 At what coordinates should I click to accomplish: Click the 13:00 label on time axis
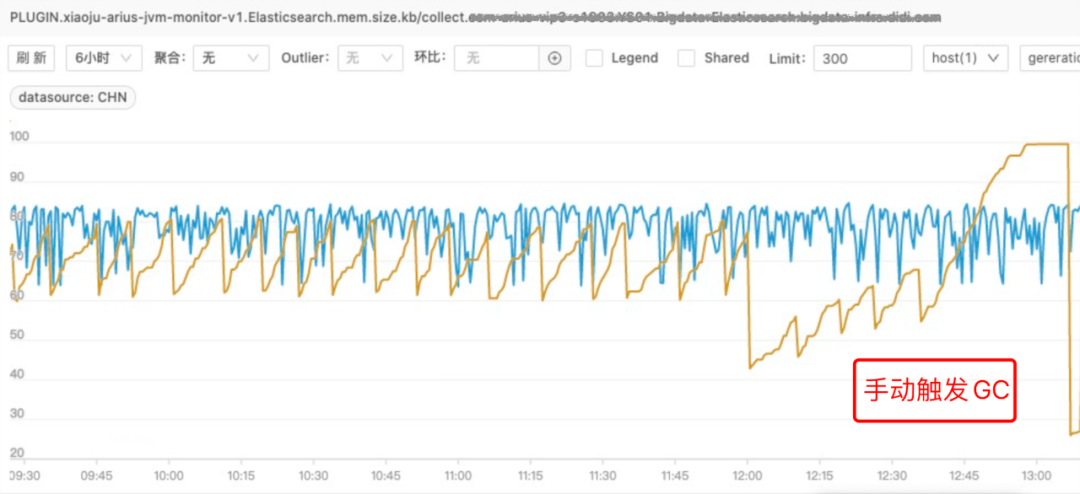[x=1037, y=476]
